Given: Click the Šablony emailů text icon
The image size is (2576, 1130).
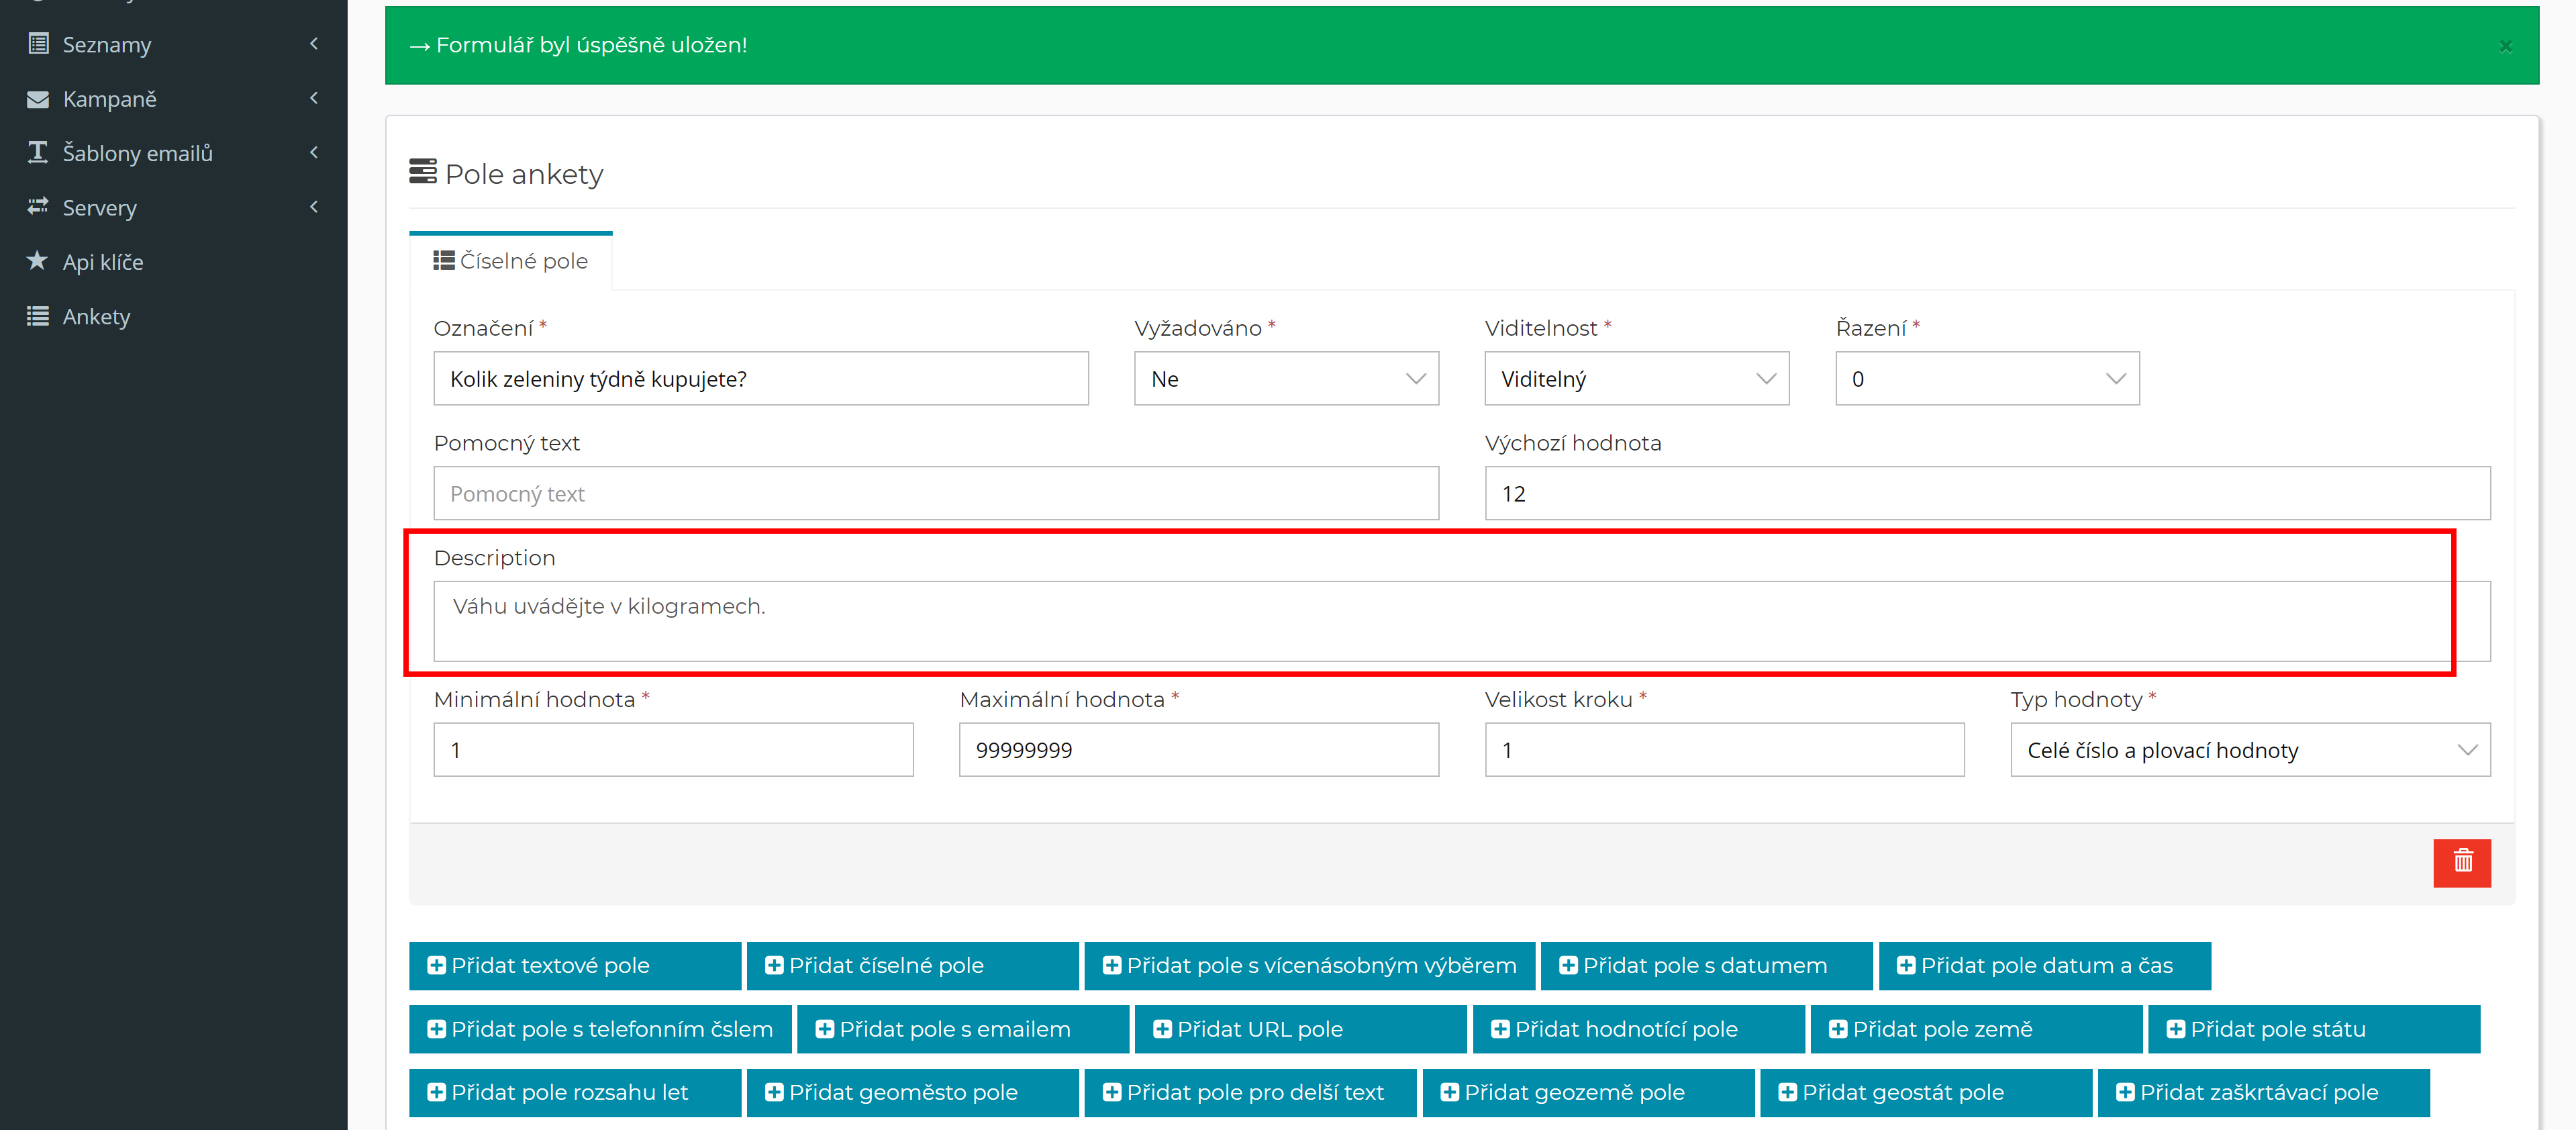Looking at the screenshot, I should coord(38,152).
